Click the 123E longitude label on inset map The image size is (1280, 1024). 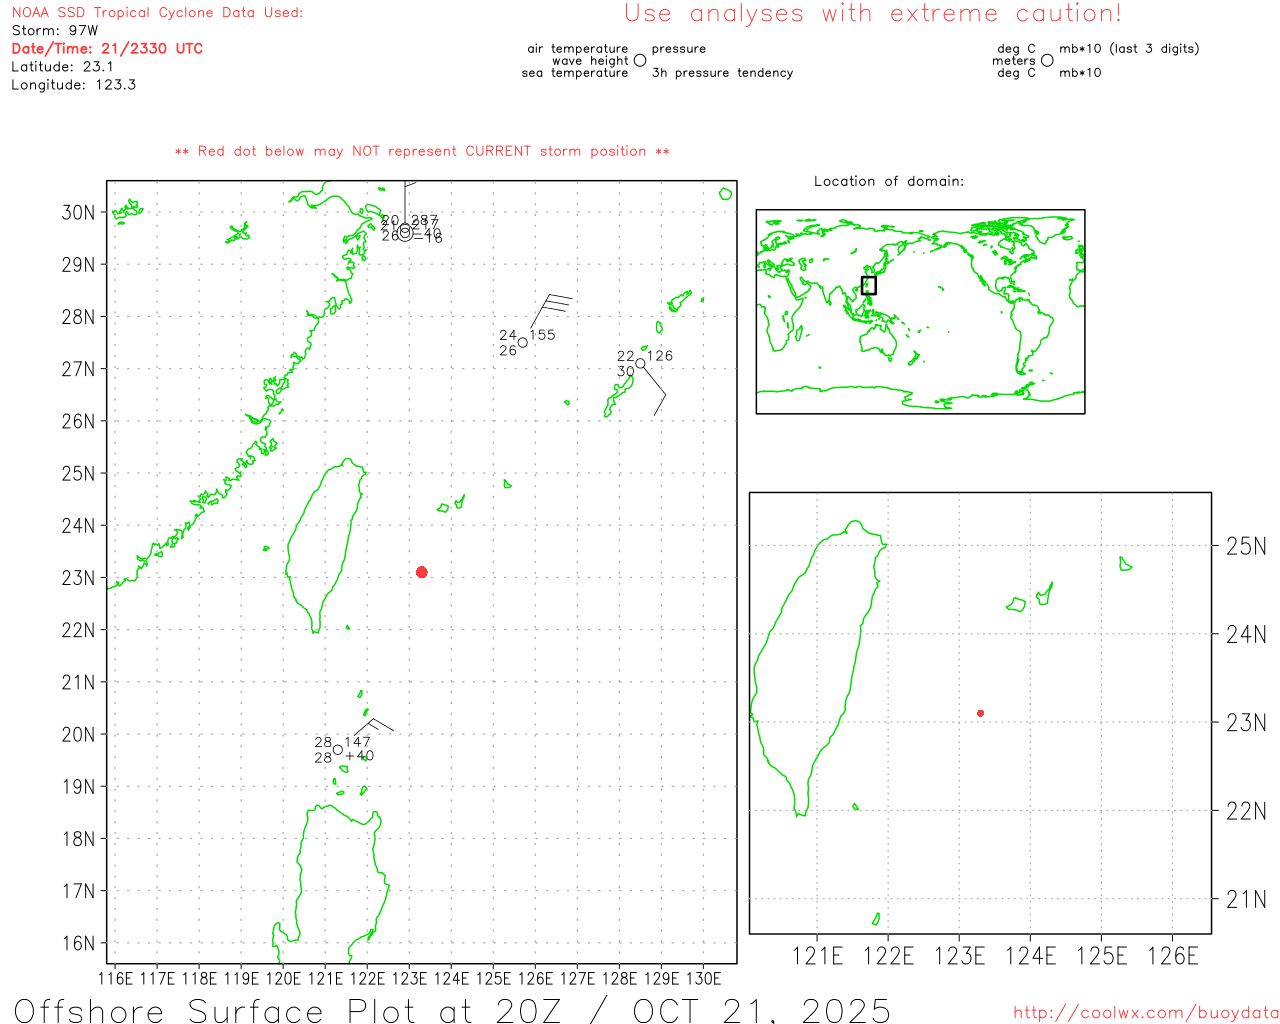[x=960, y=956]
